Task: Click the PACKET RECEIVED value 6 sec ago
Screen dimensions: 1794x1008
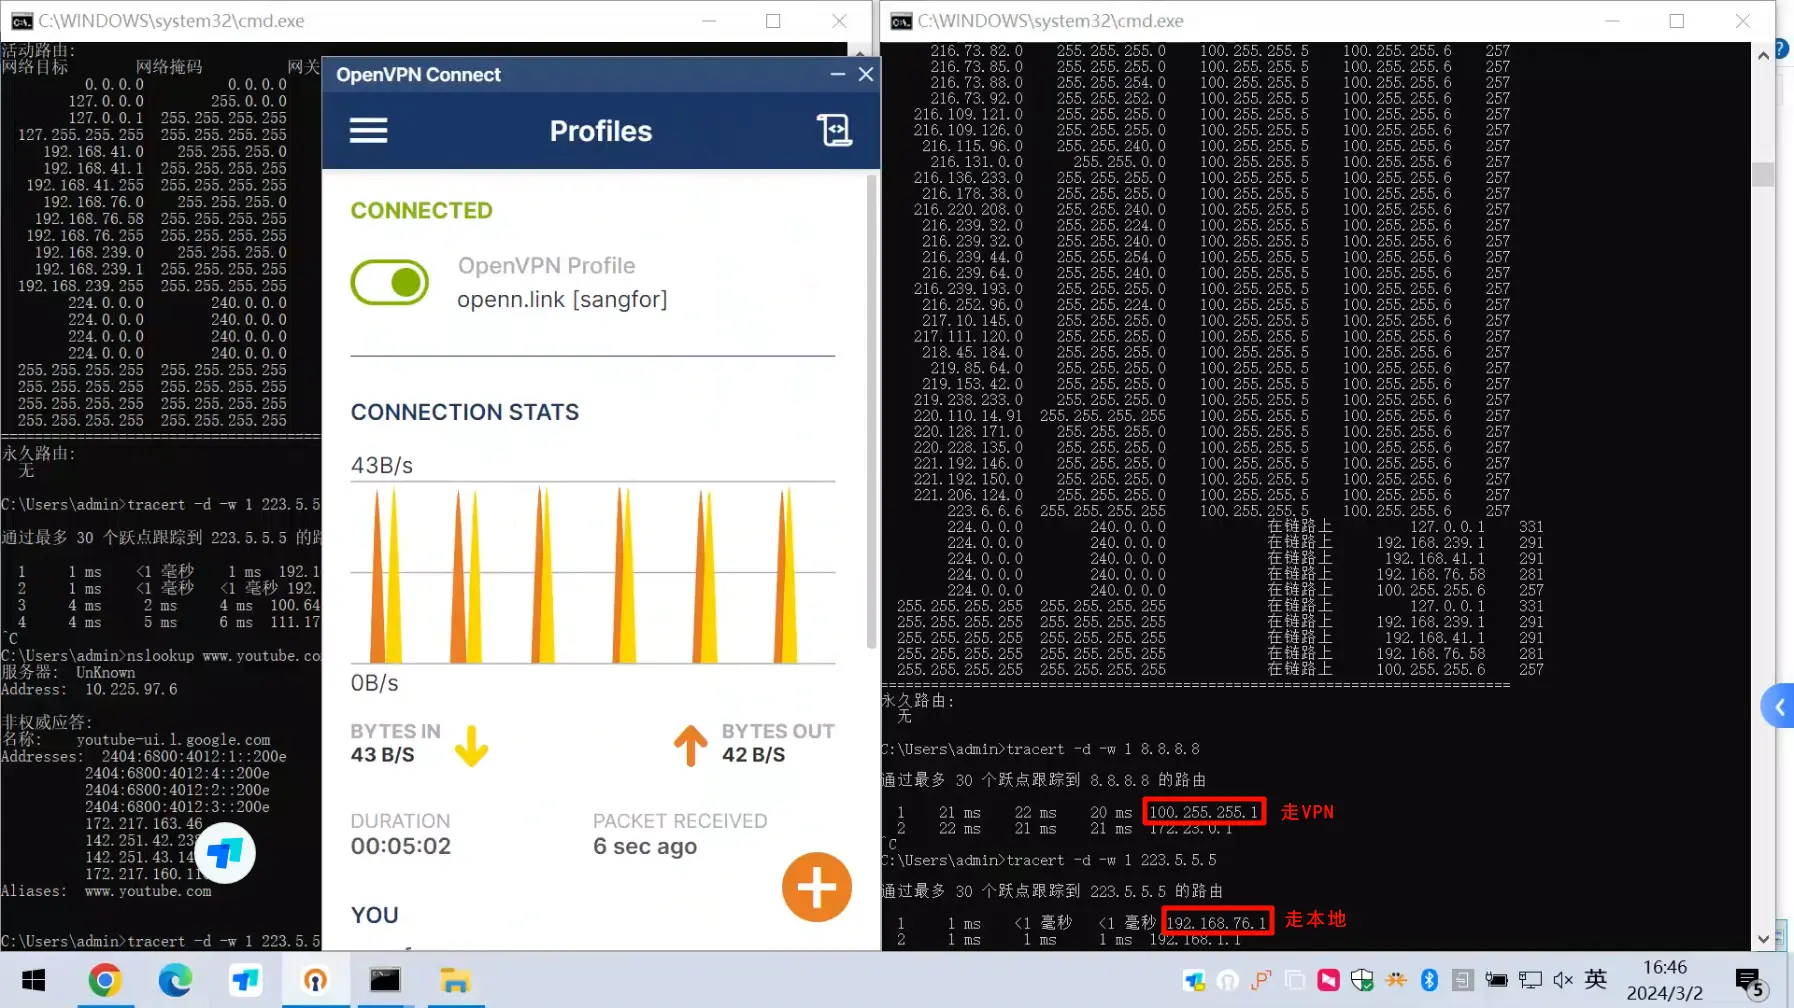Action: 645,846
